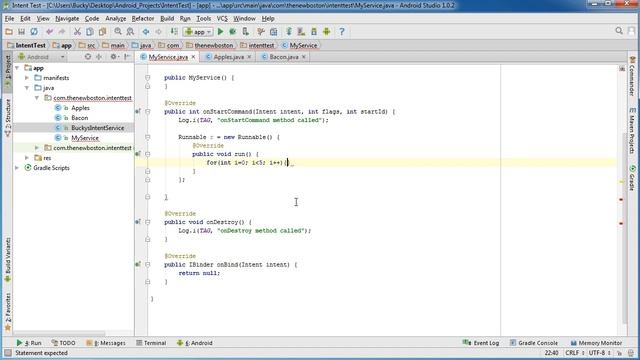Click the hide project panel icon
The width and height of the screenshot is (640, 360).
pos(127,57)
